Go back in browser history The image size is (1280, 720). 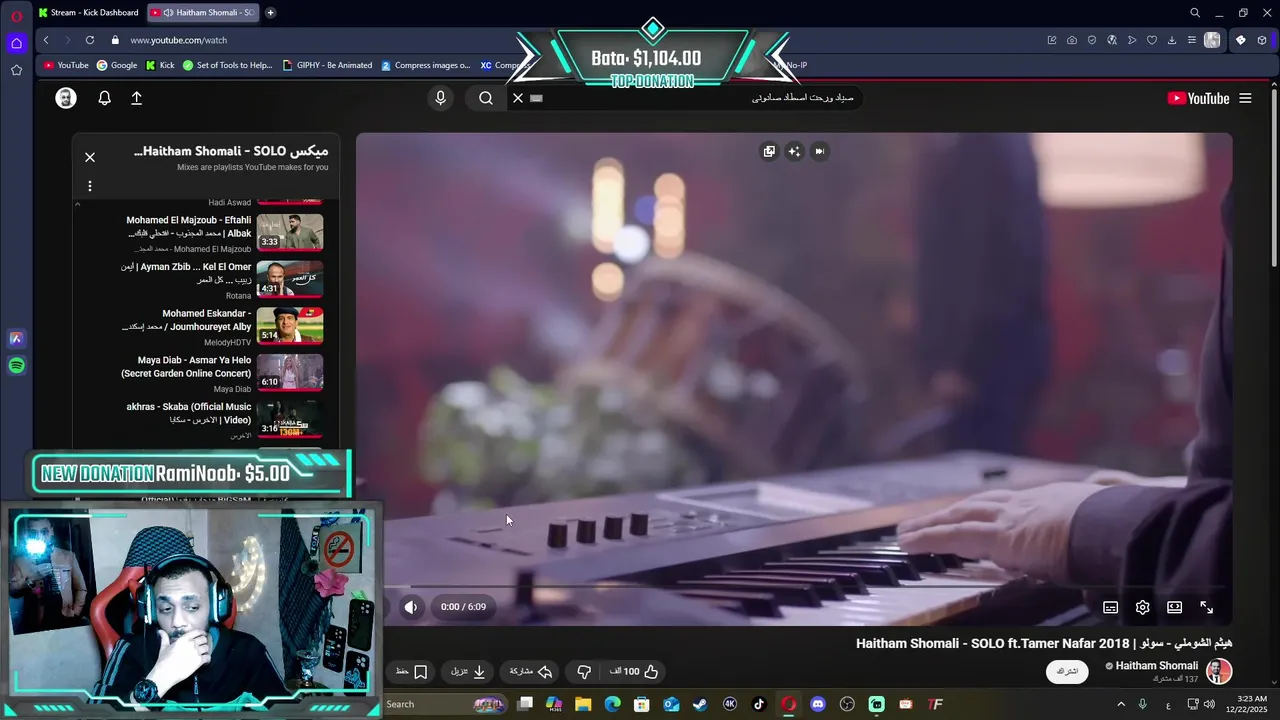tap(46, 40)
